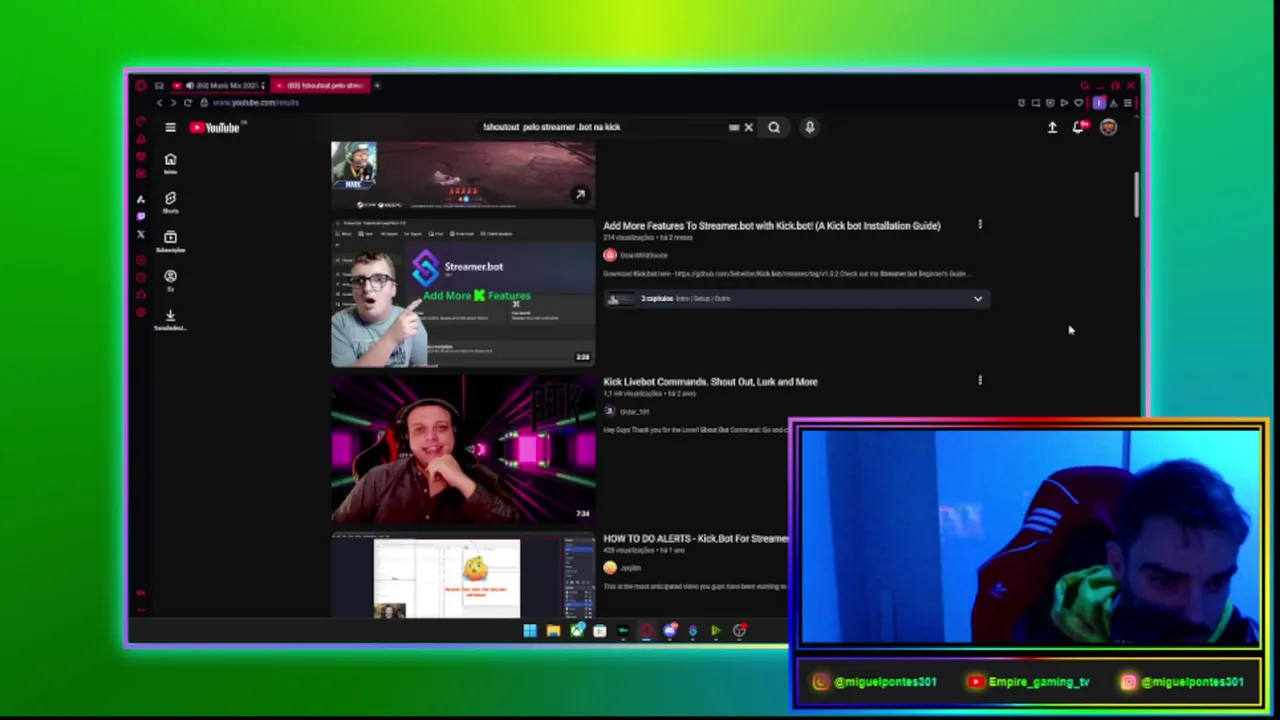The image size is (1280, 720).
Task: Open the YouTube hamburger guide menu
Action: pos(170,127)
